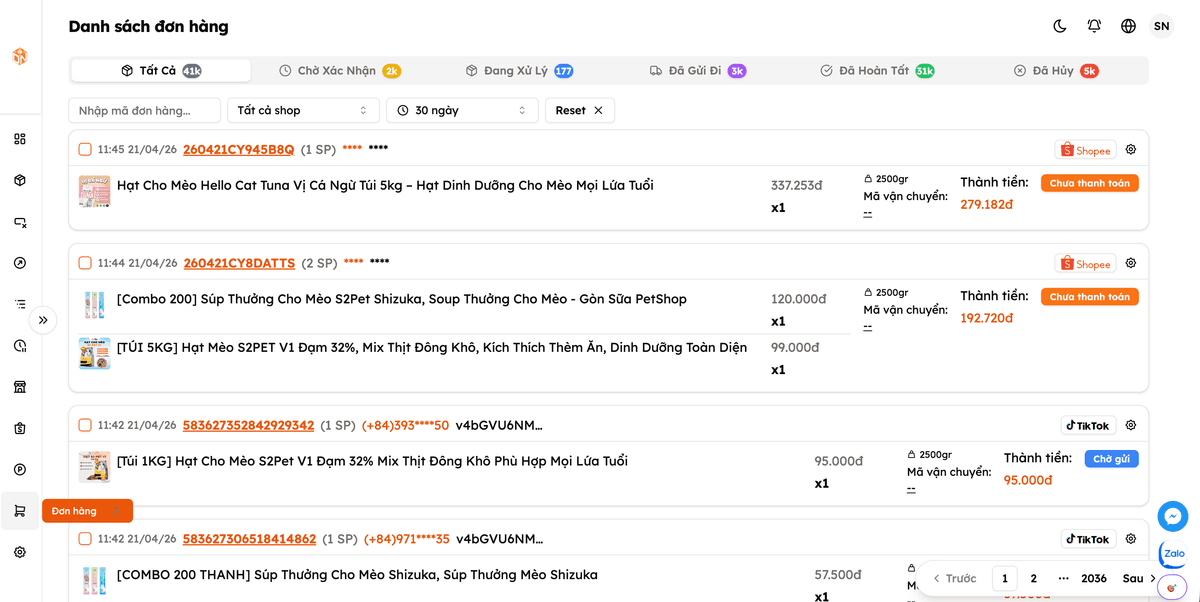Image resolution: width=1200 pixels, height=602 pixels.
Task: Switch to the "Đã Gửi Đi" tab
Action: [698, 71]
